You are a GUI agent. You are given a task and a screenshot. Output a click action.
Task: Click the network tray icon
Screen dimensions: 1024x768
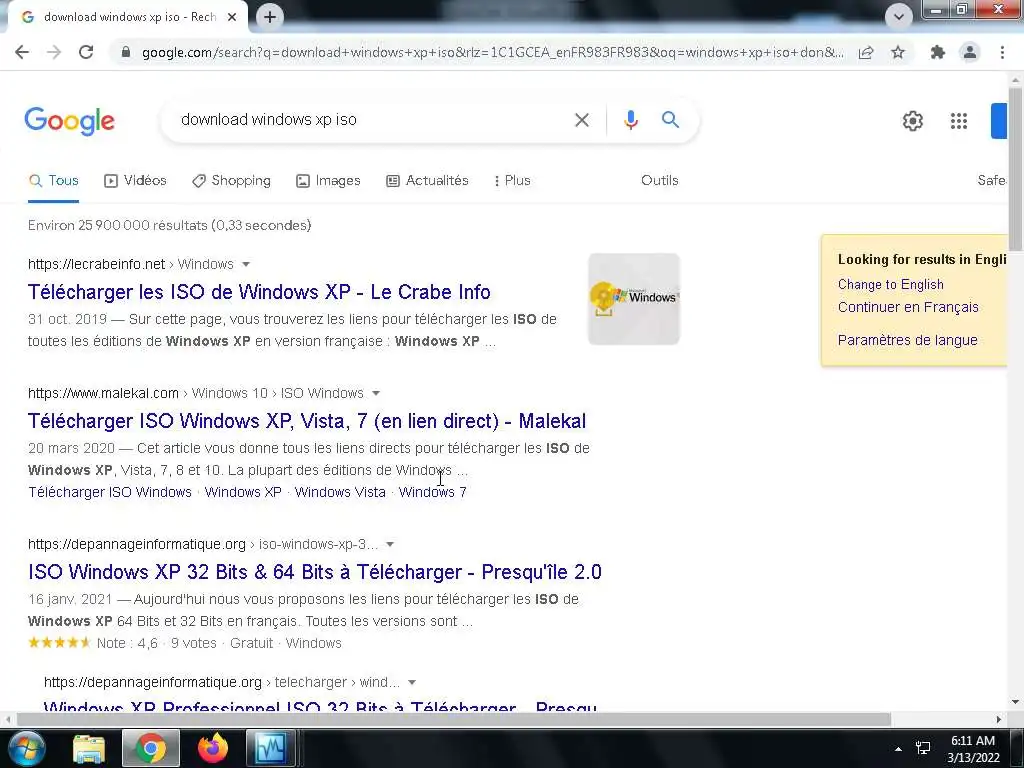click(x=923, y=748)
